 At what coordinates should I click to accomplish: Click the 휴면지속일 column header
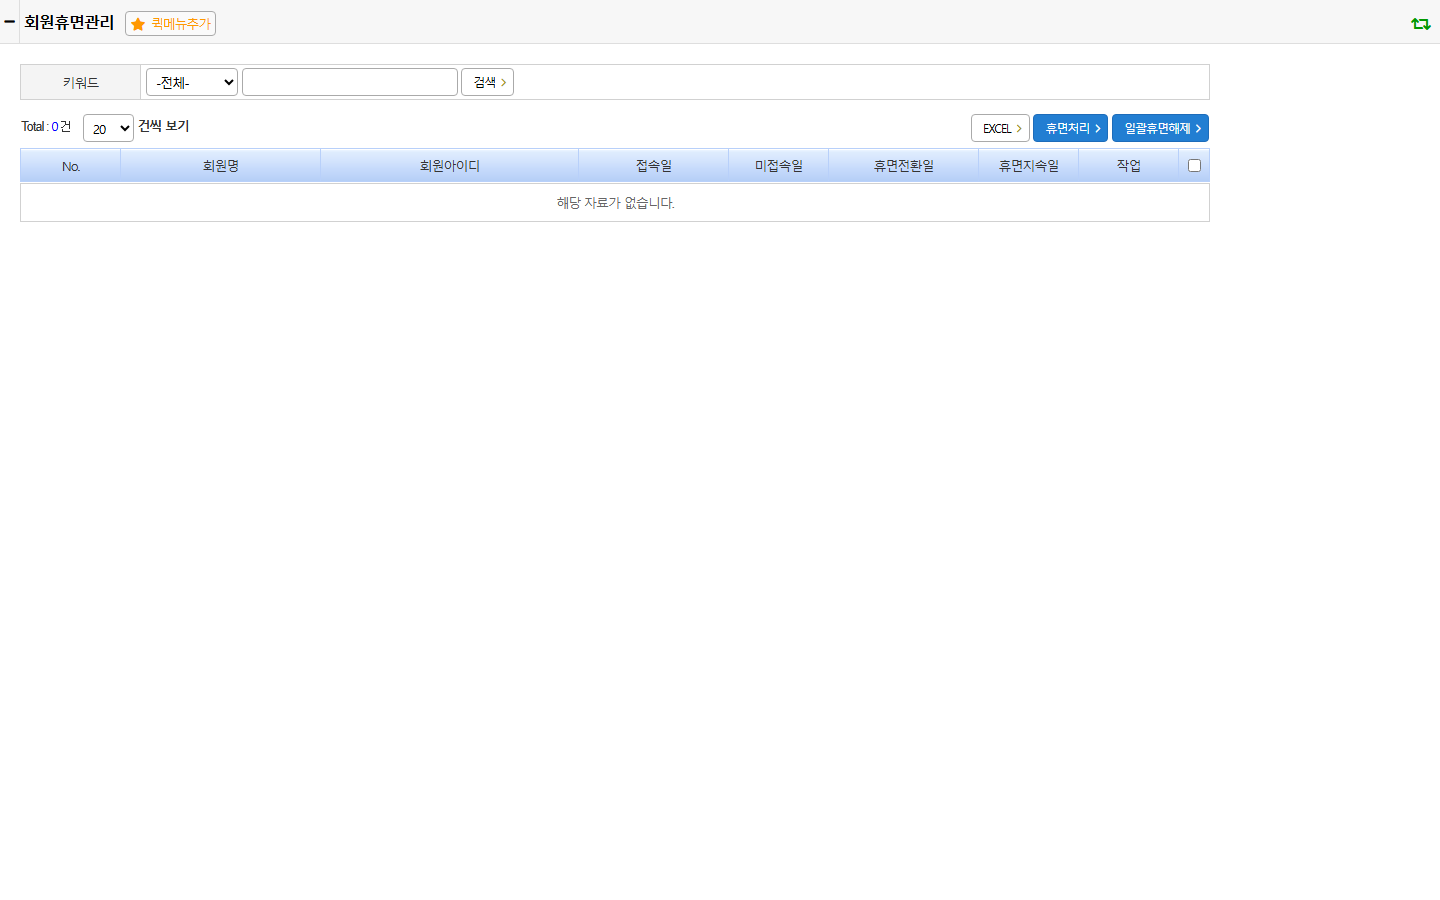coord(1029,165)
